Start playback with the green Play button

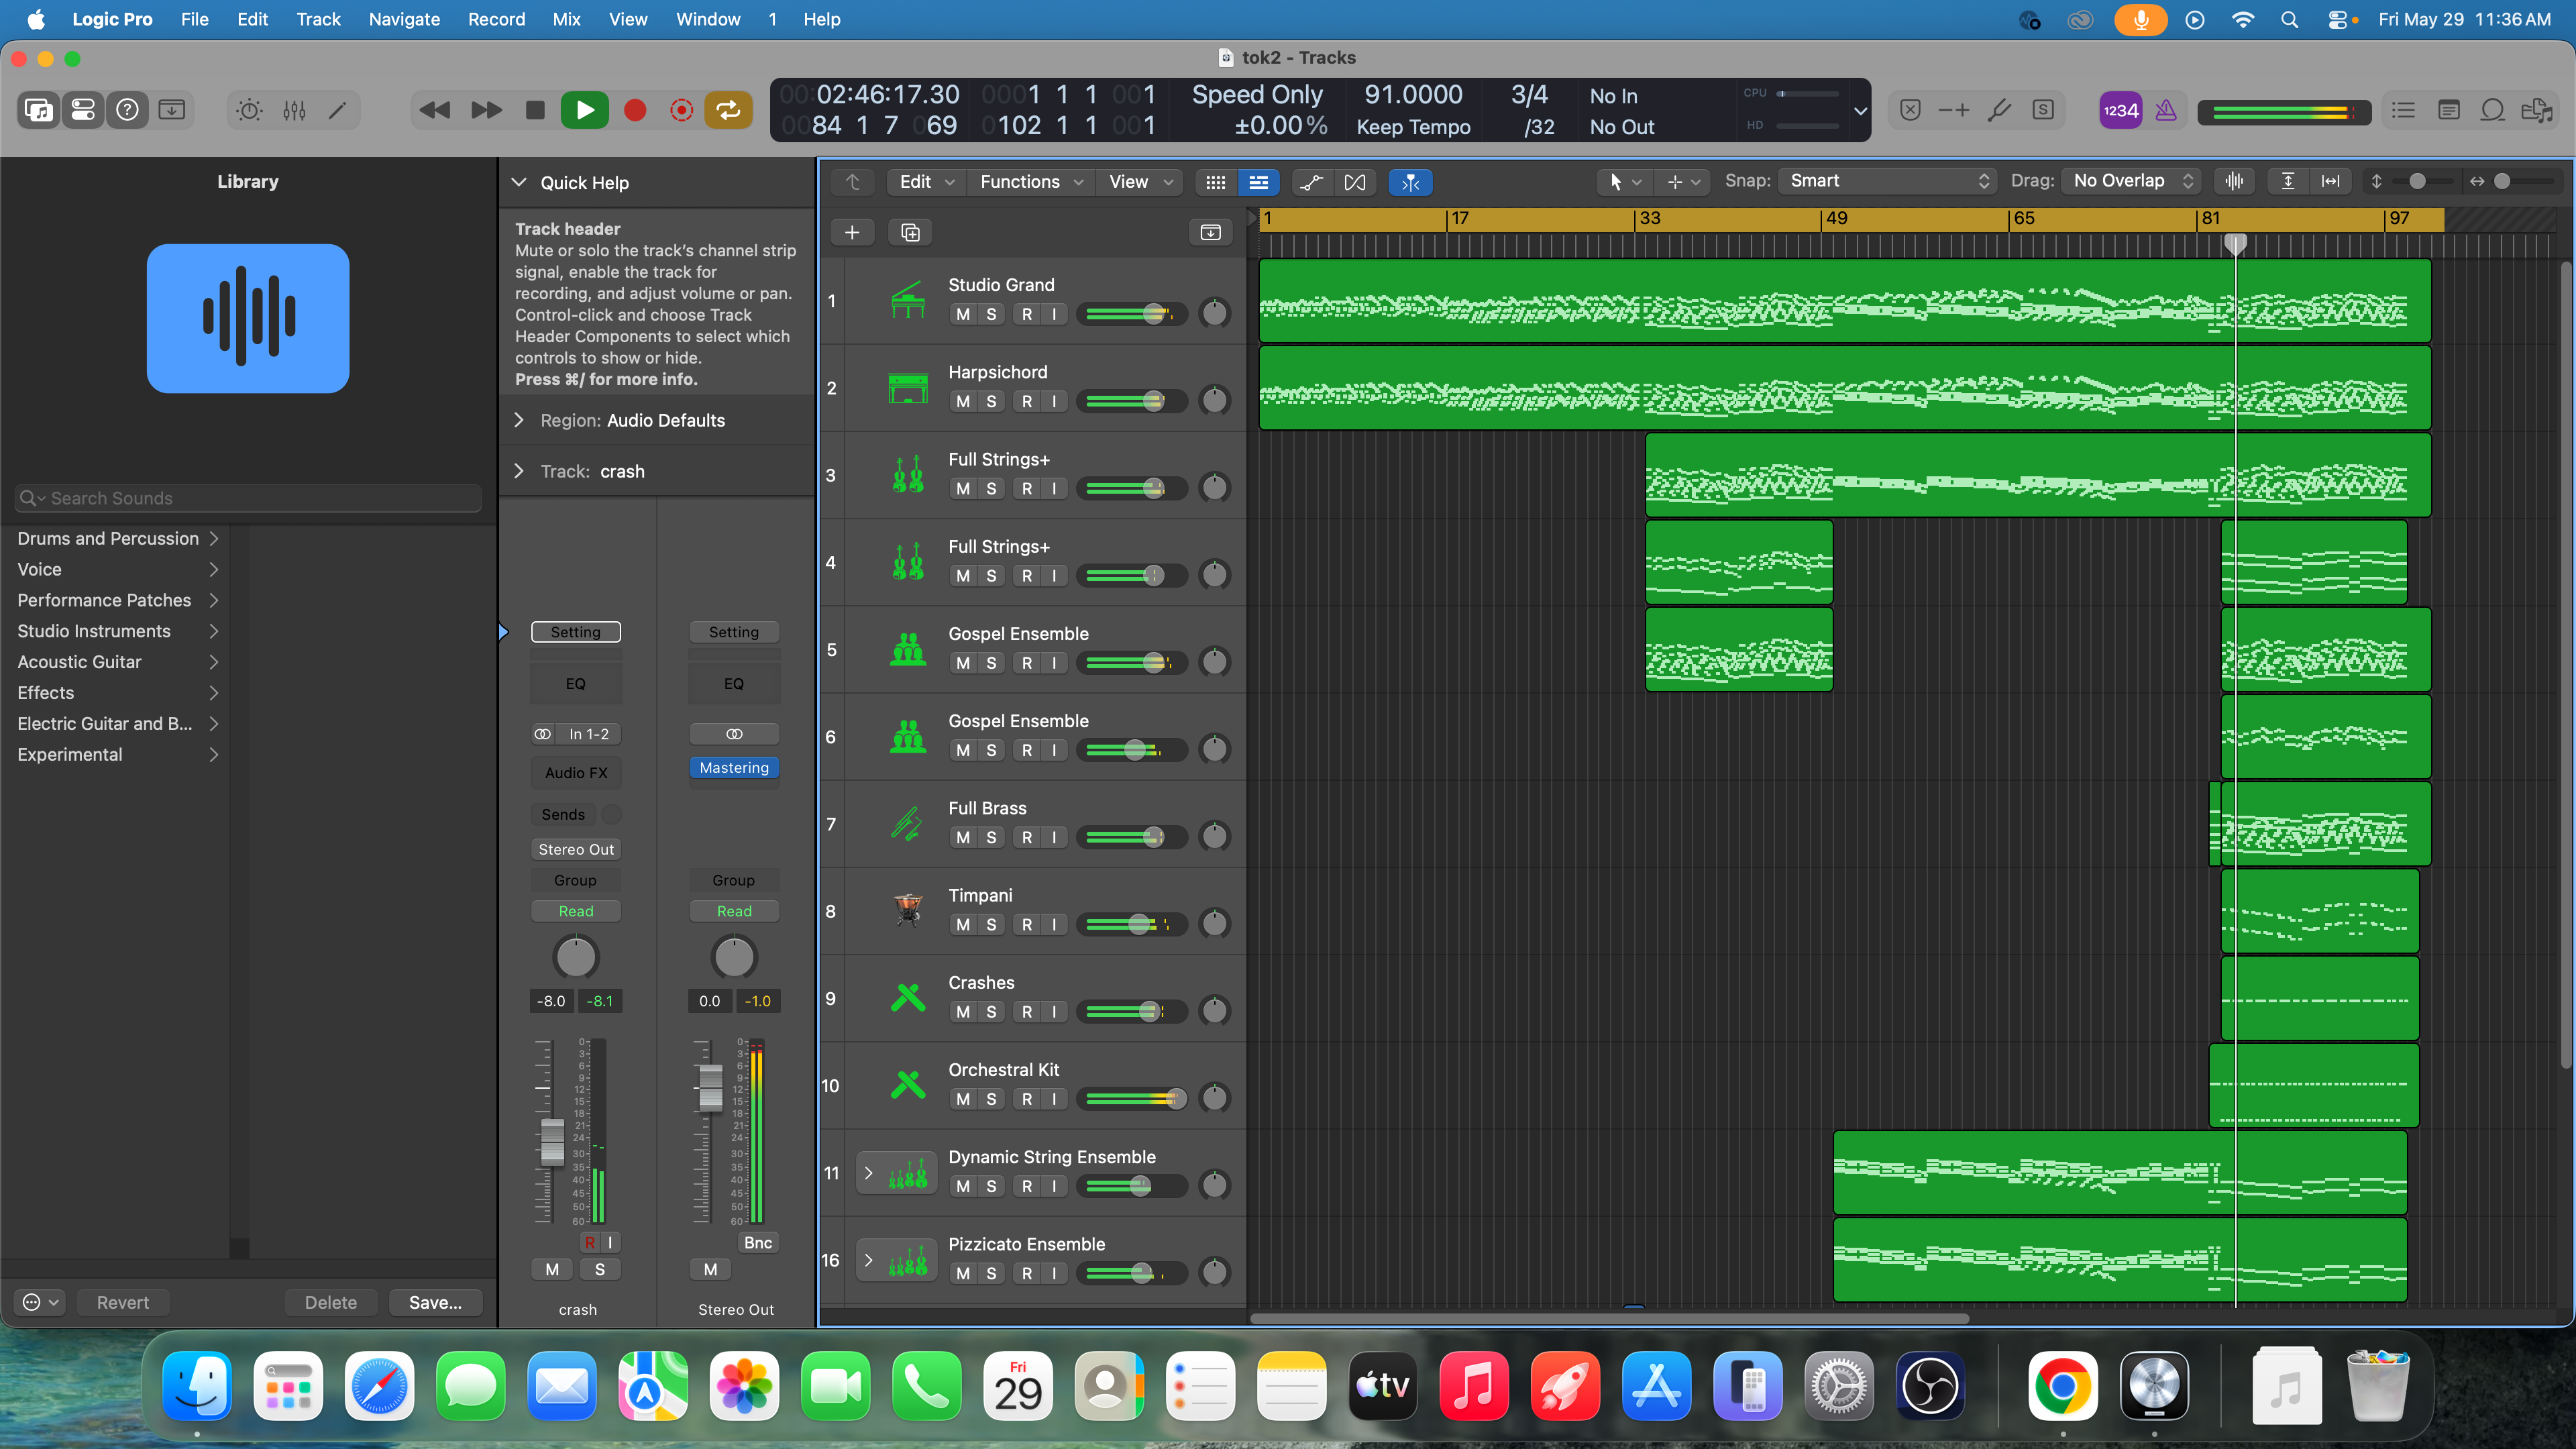585,110
